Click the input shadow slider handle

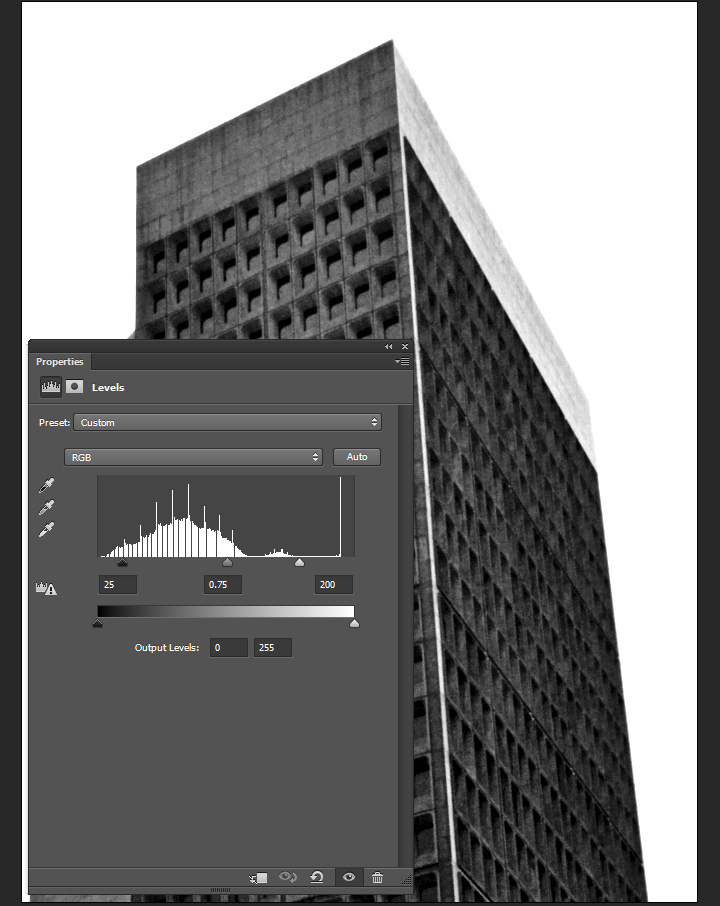click(122, 562)
